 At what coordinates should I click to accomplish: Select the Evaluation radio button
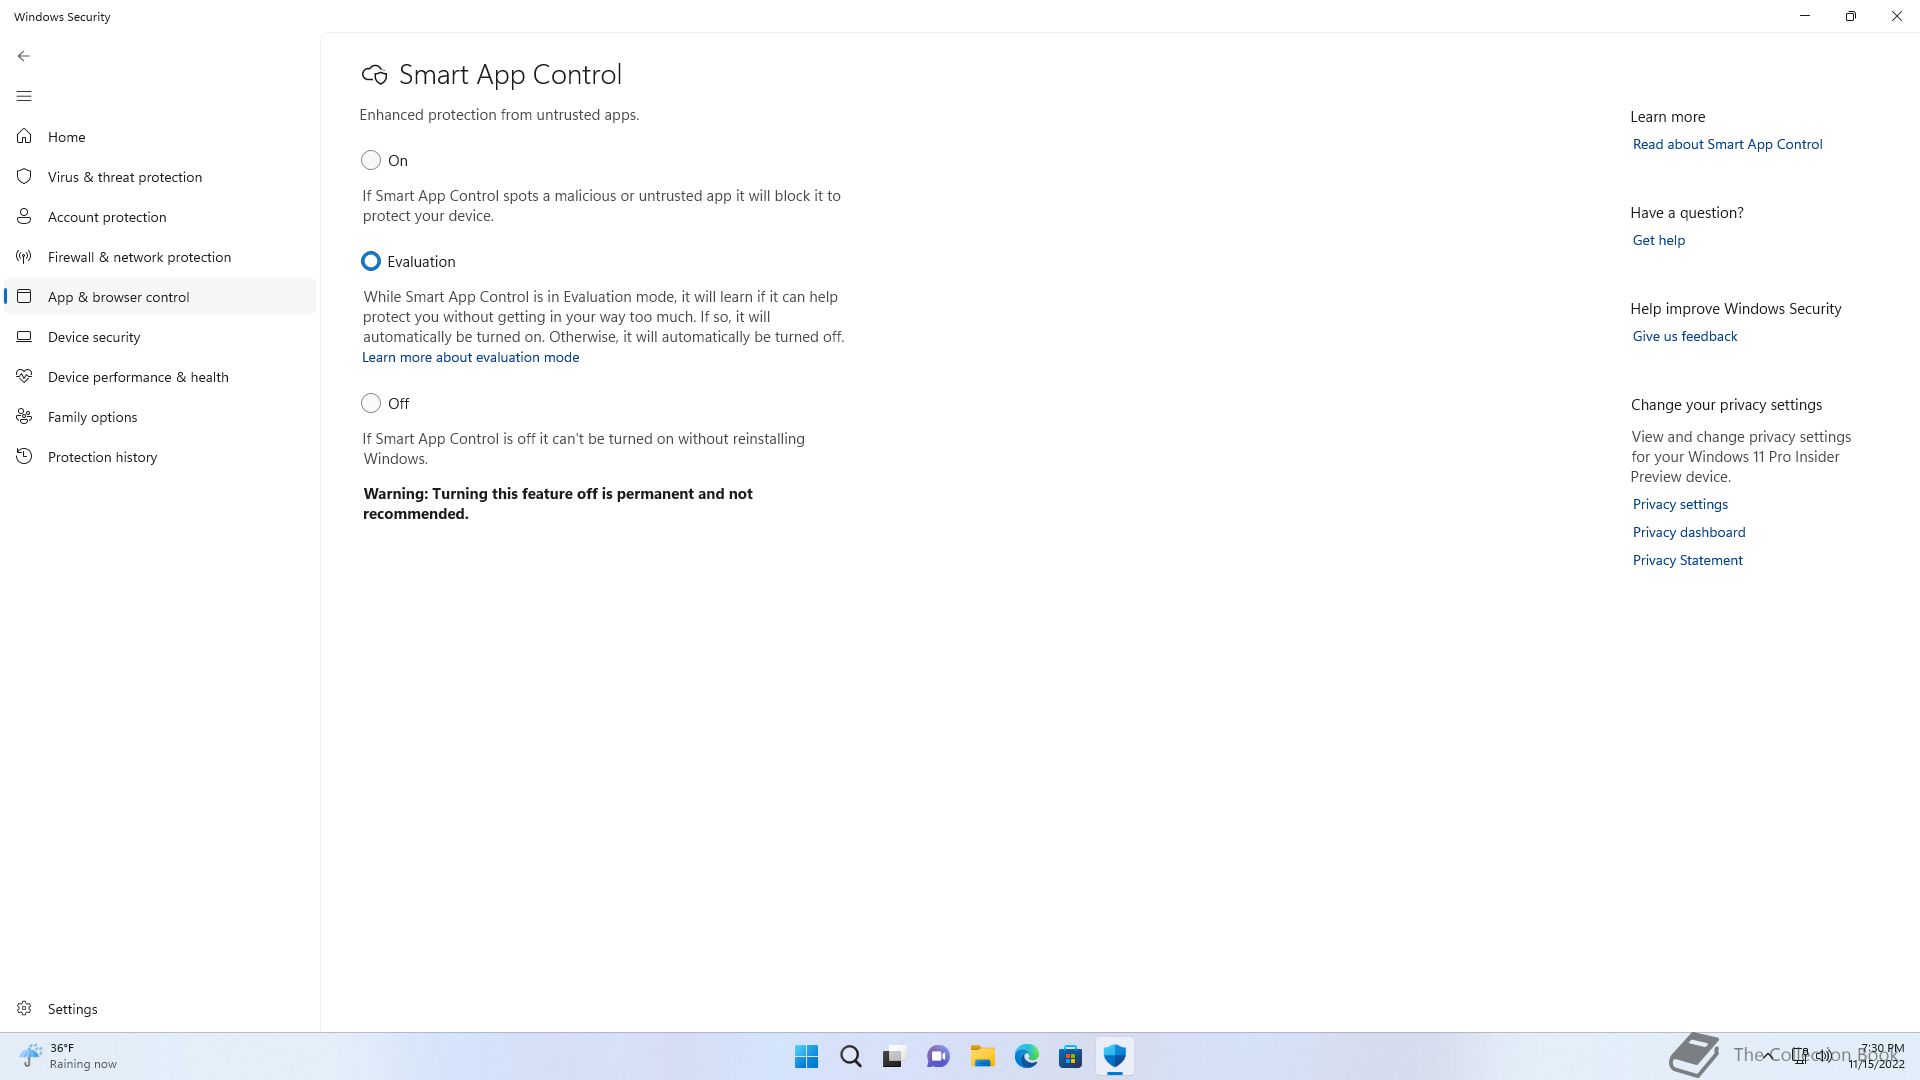coord(371,261)
